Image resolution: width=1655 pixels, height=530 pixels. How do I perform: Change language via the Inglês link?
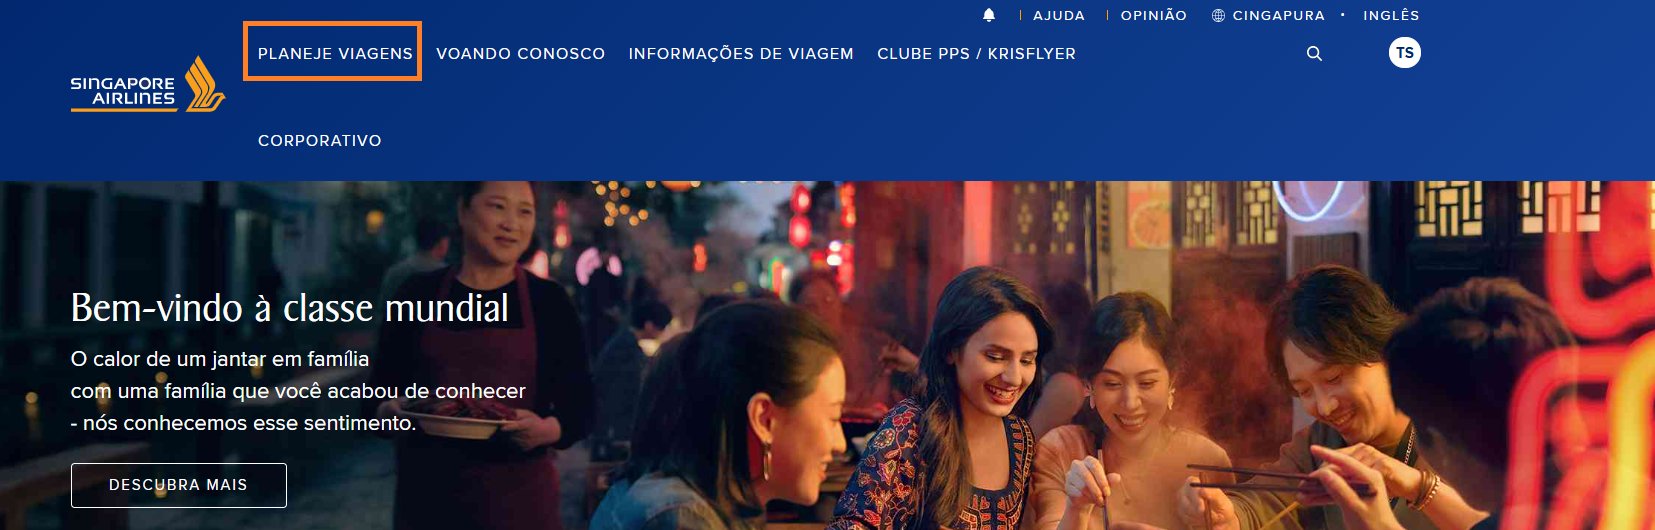pyautogui.click(x=1391, y=16)
